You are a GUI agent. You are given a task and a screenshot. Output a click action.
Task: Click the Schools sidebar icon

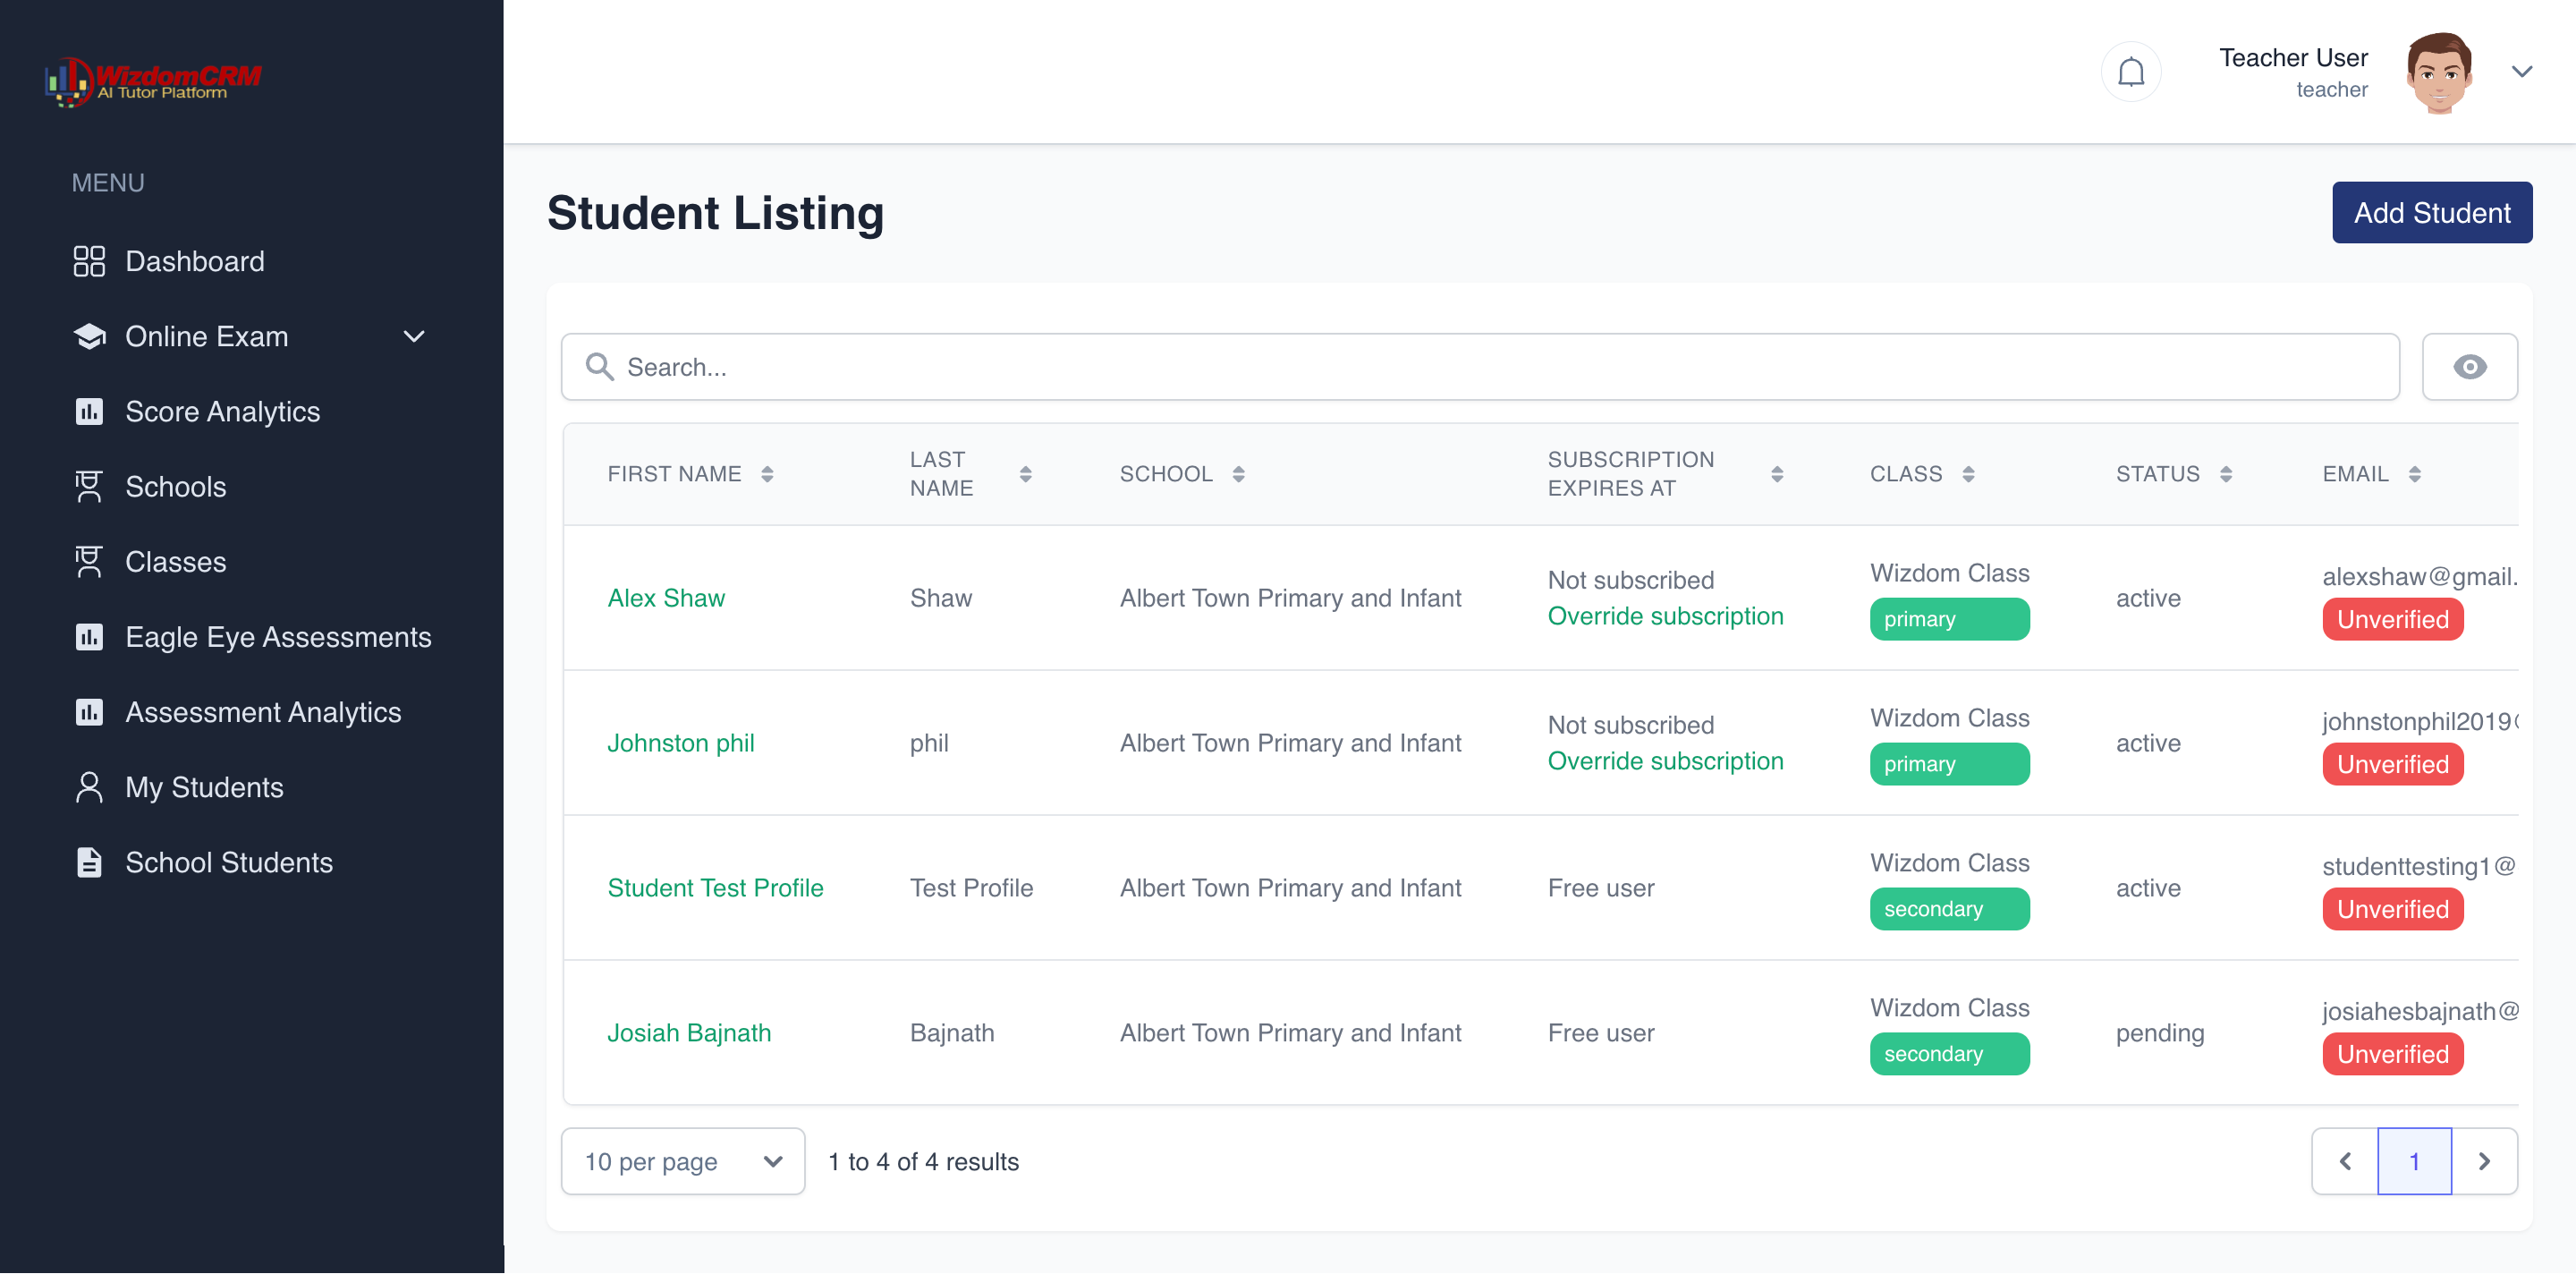tap(89, 487)
